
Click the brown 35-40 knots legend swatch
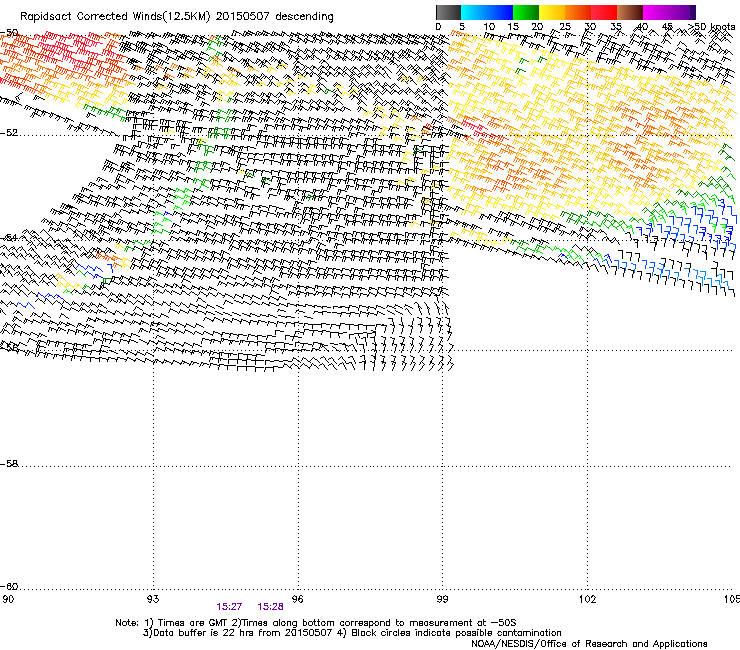(x=630, y=12)
